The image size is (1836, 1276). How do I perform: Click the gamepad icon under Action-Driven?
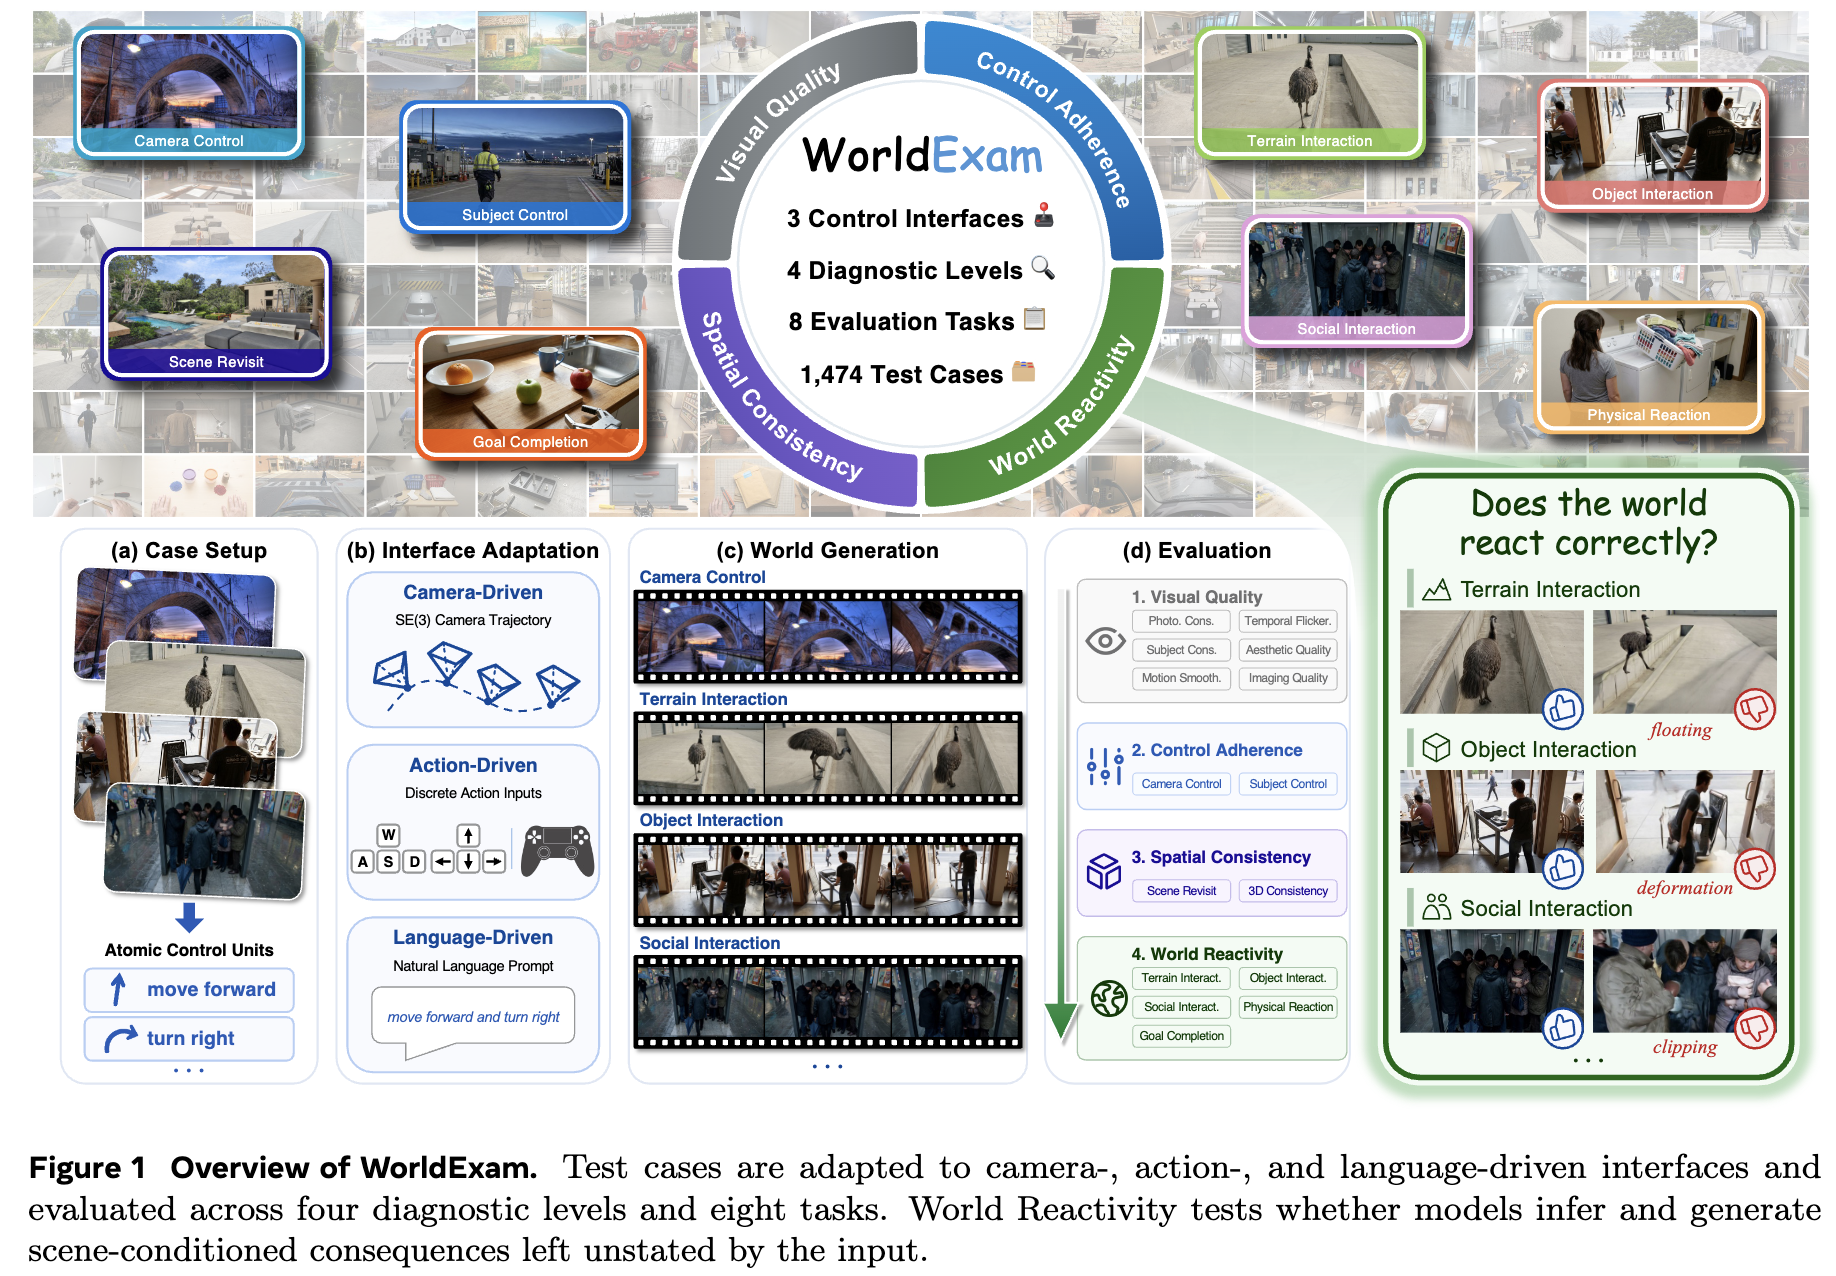557,850
